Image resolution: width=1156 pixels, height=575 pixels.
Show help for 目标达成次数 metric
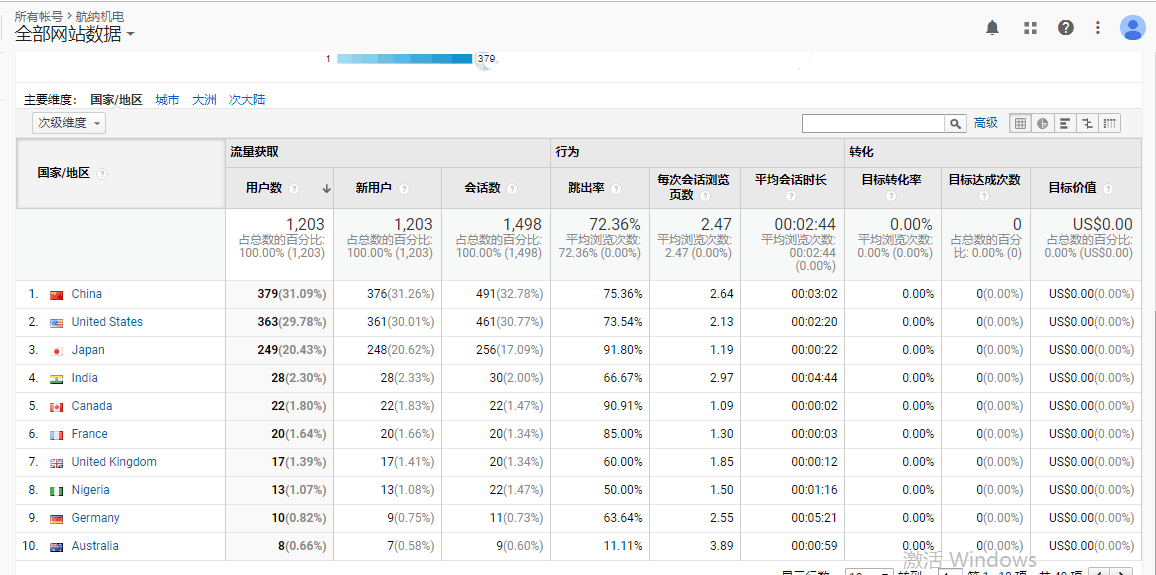(985, 196)
